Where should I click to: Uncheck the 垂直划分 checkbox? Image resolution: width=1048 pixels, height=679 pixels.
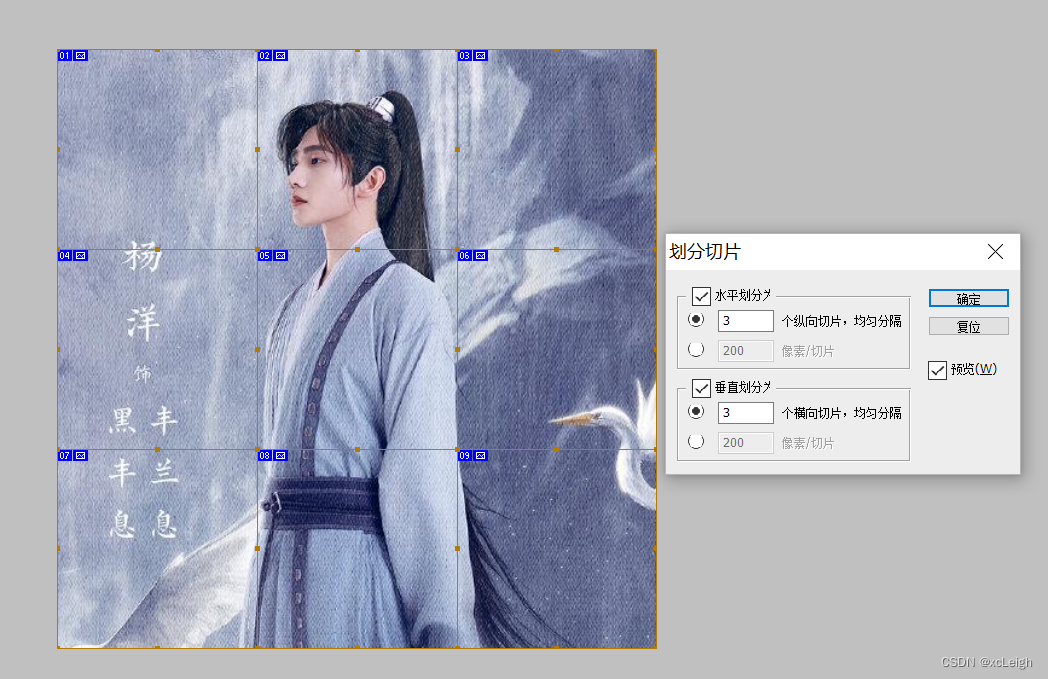tap(701, 388)
